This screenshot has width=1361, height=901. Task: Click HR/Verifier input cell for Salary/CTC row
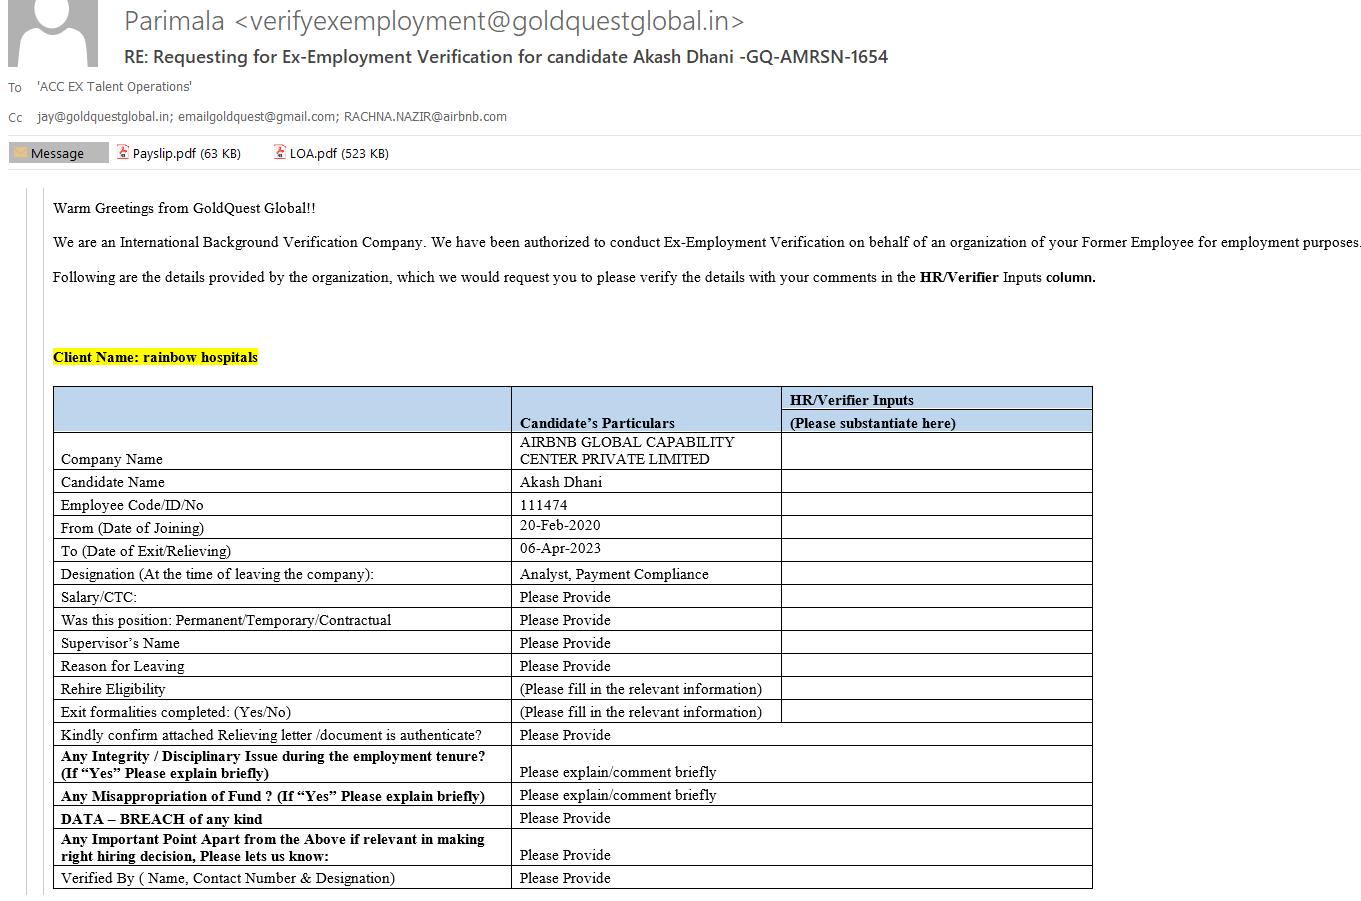936,597
